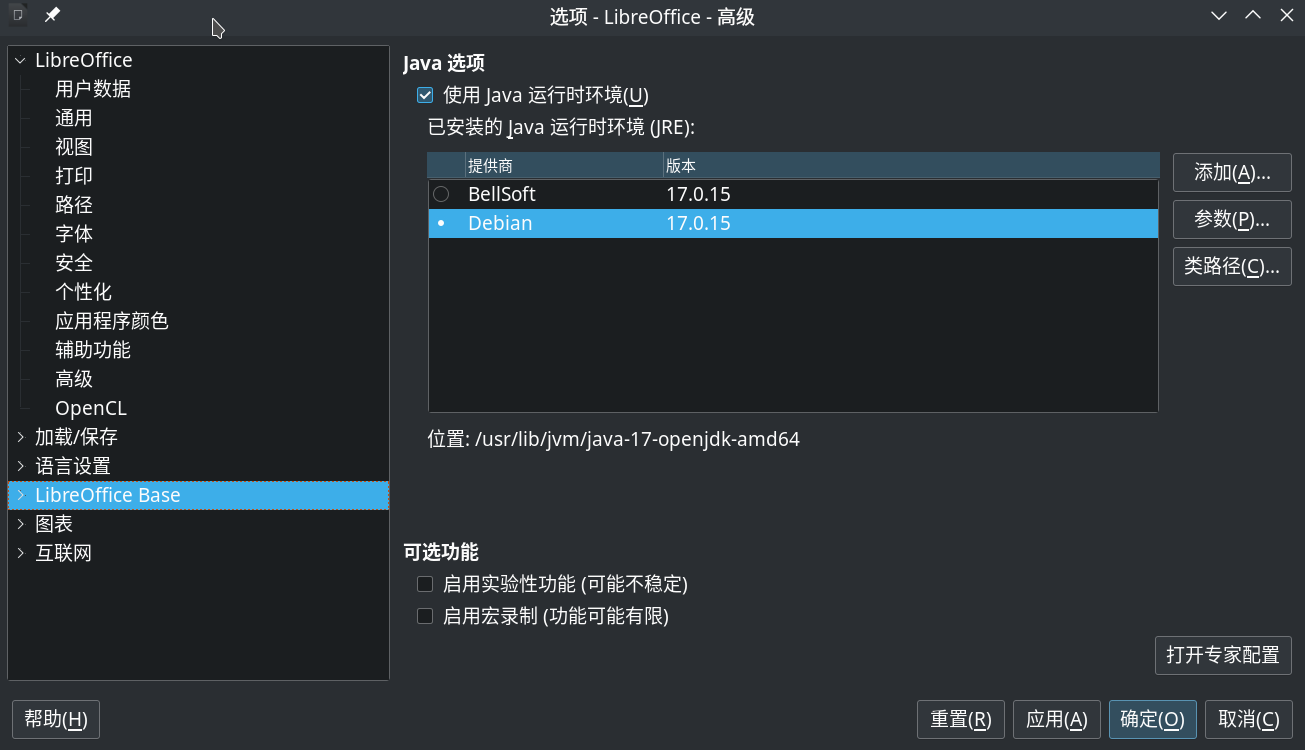The image size is (1305, 750).
Task: Click the 类路径(C)... button
Action: coord(1232,267)
